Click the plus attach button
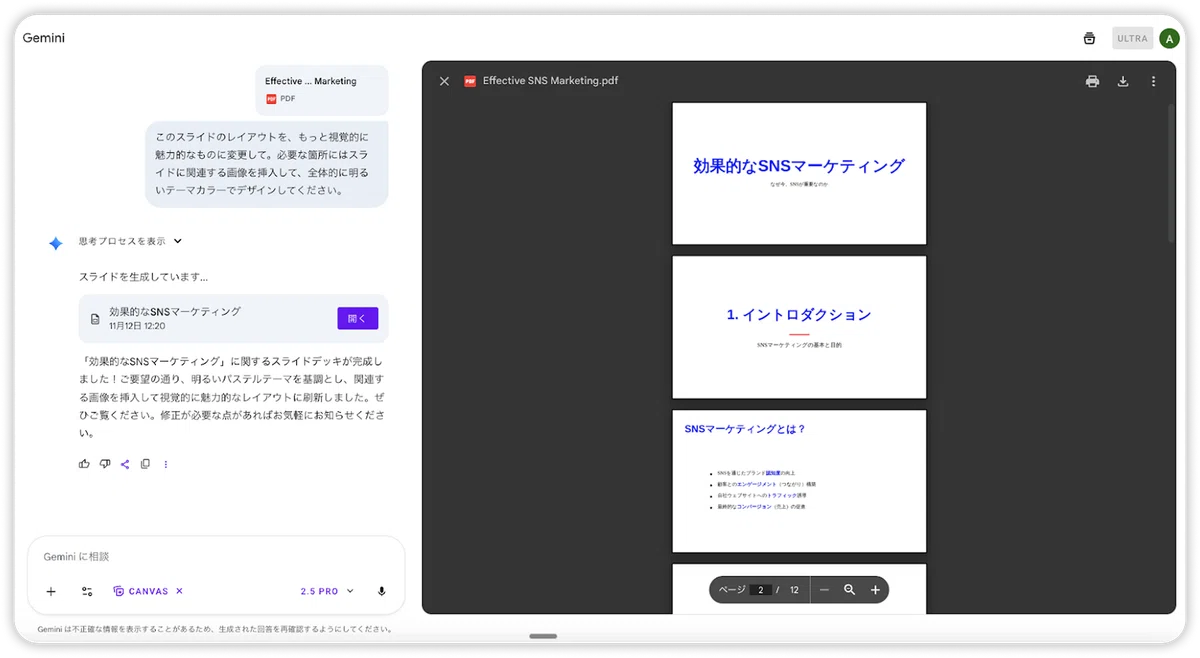This screenshot has width=1200, height=658. [x=51, y=591]
